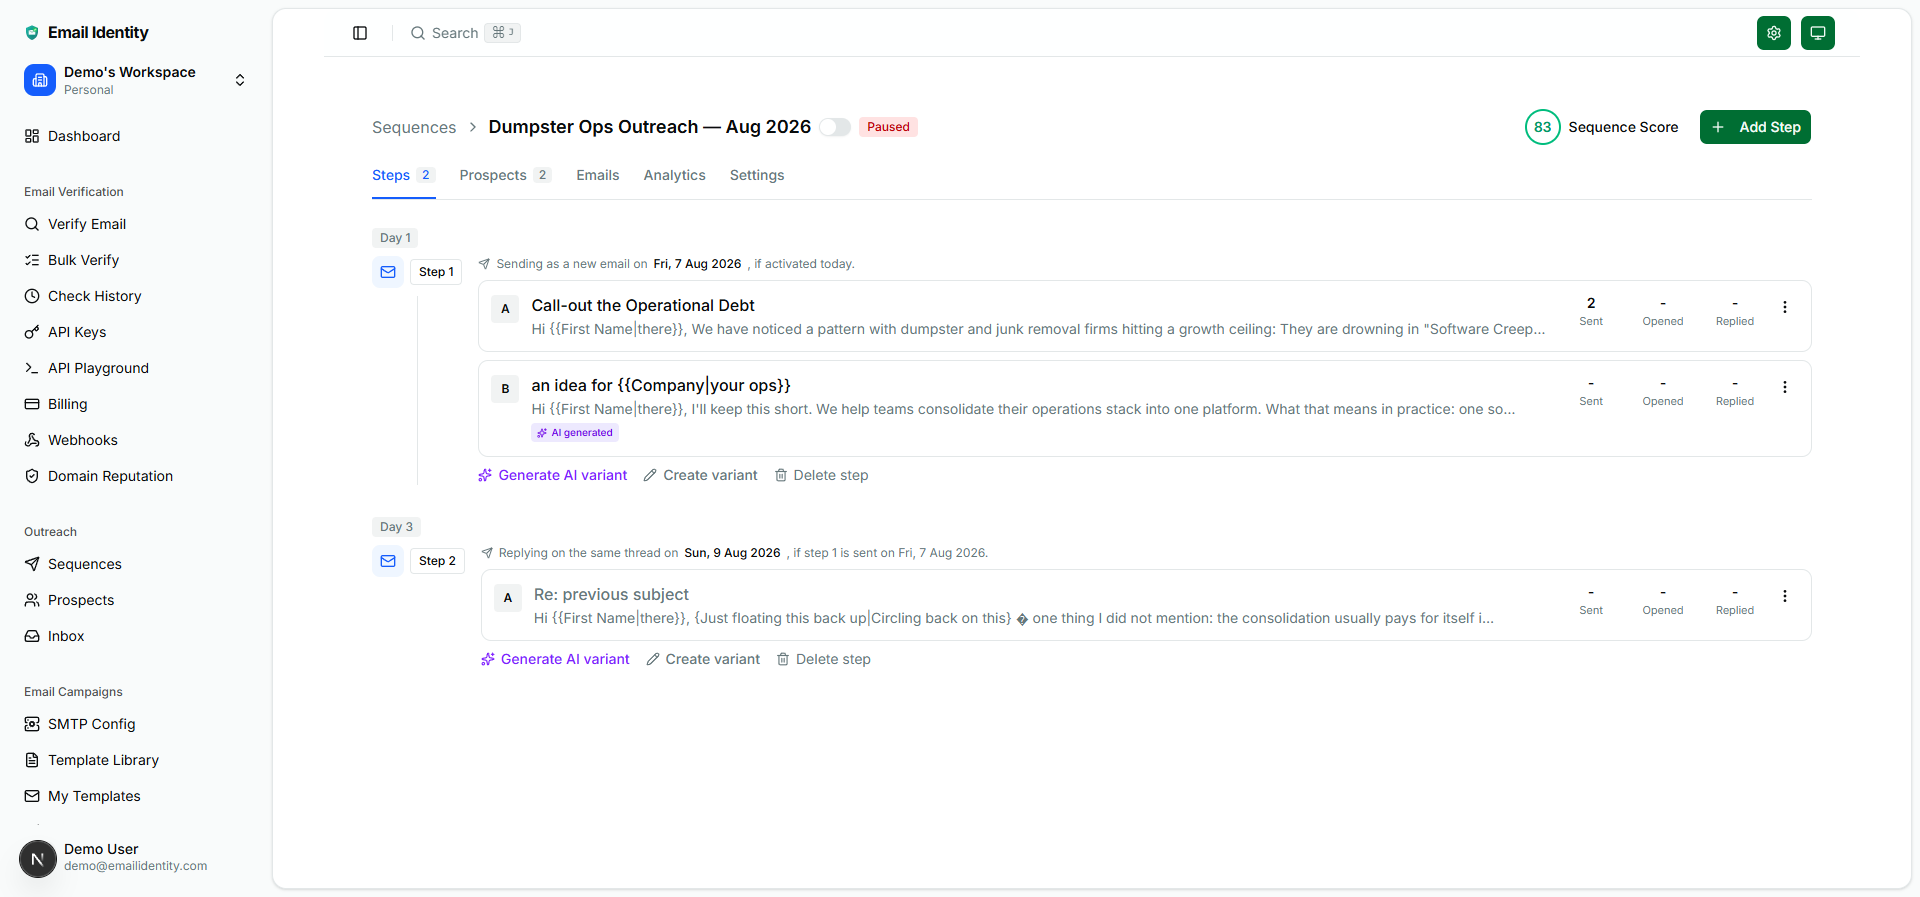Viewport: 1920px width, 897px height.
Task: Open the green settings gear button
Action: [x=1773, y=33]
